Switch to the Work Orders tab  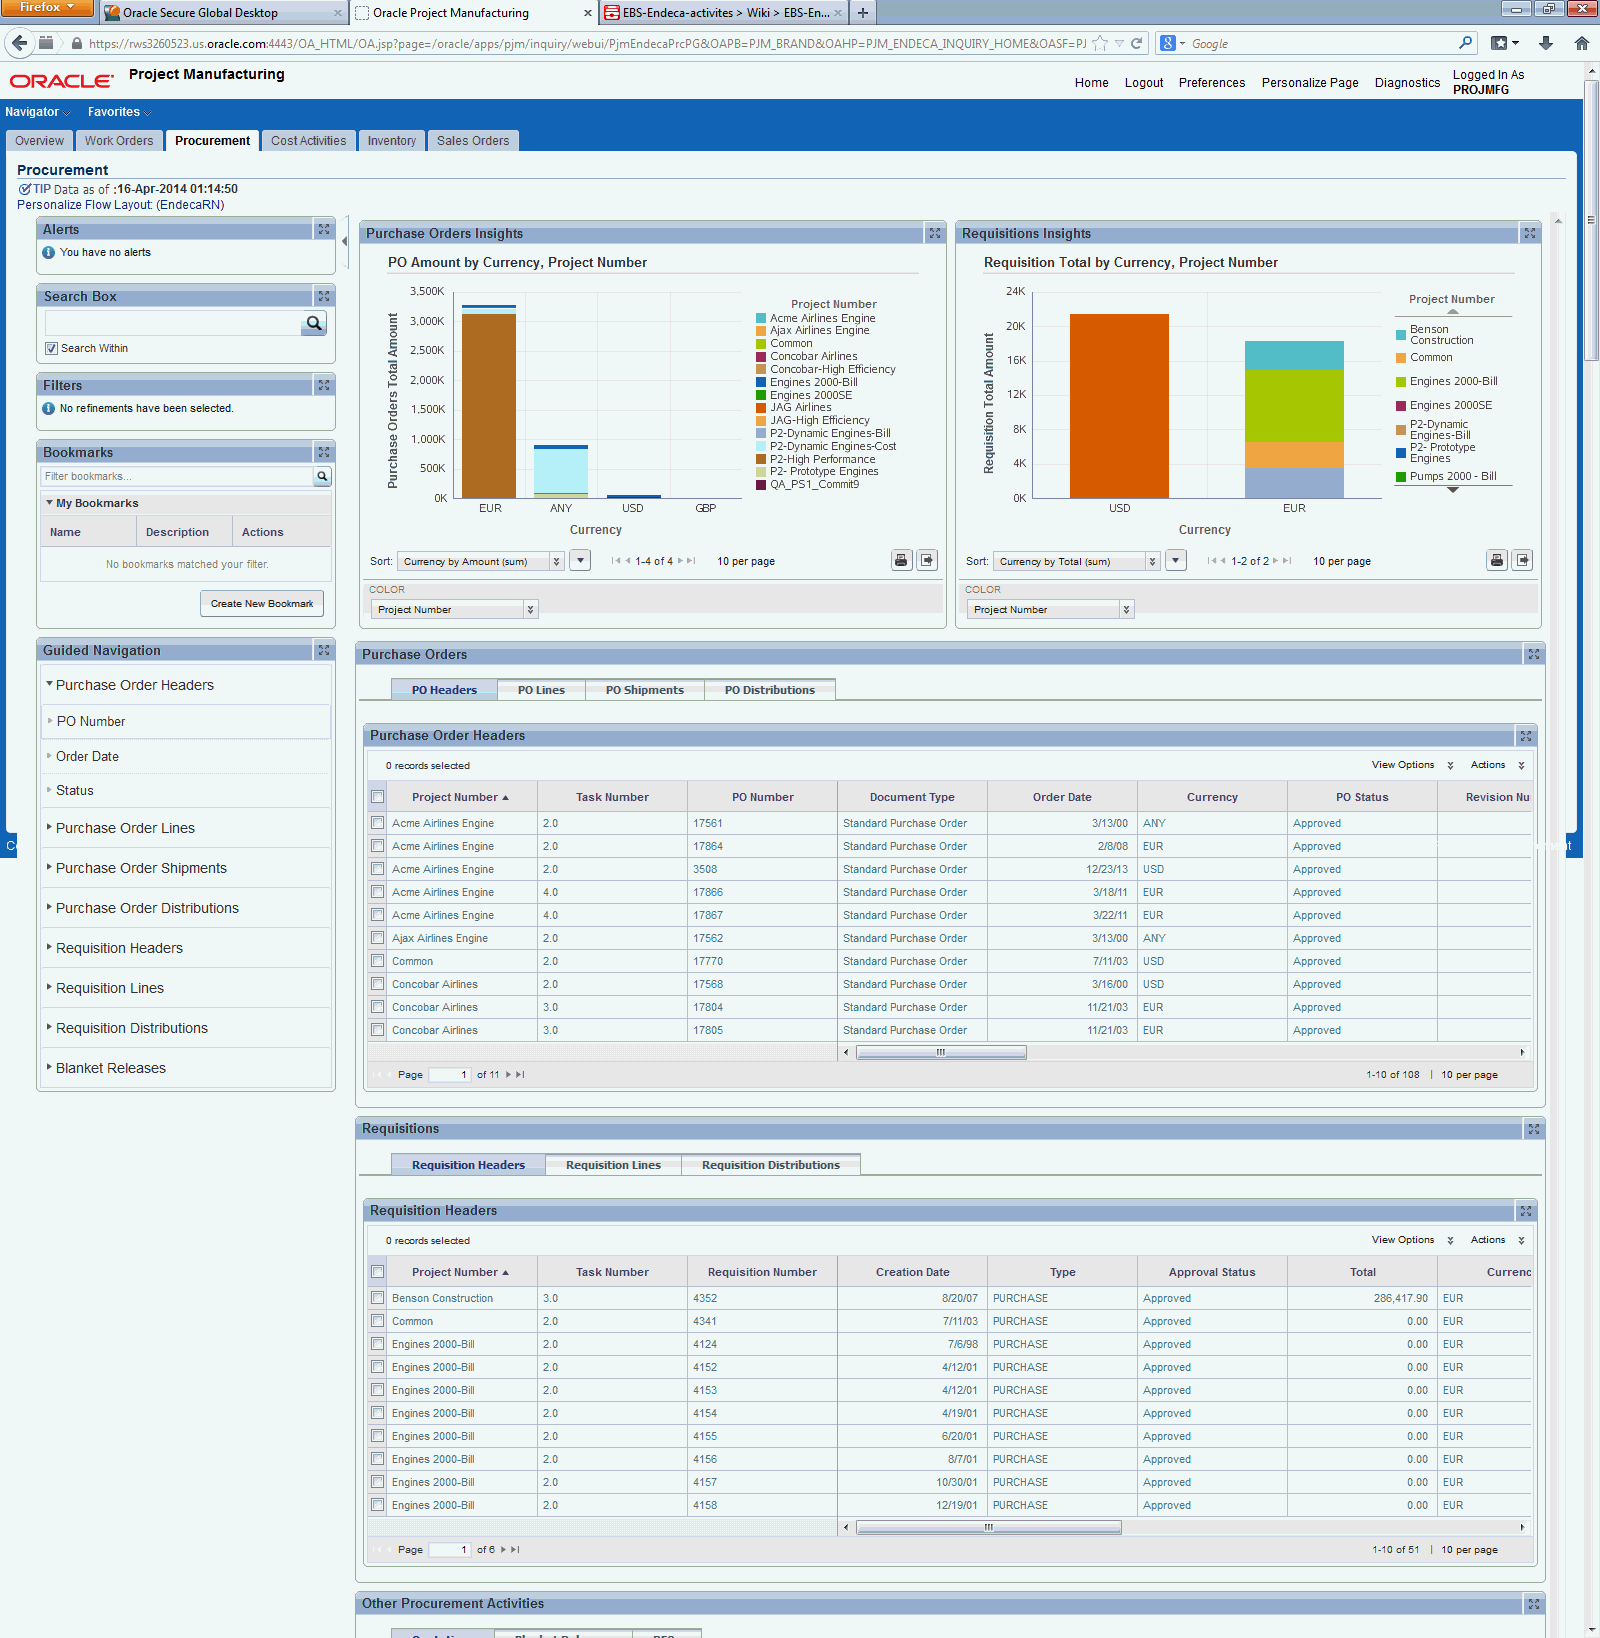pos(119,141)
